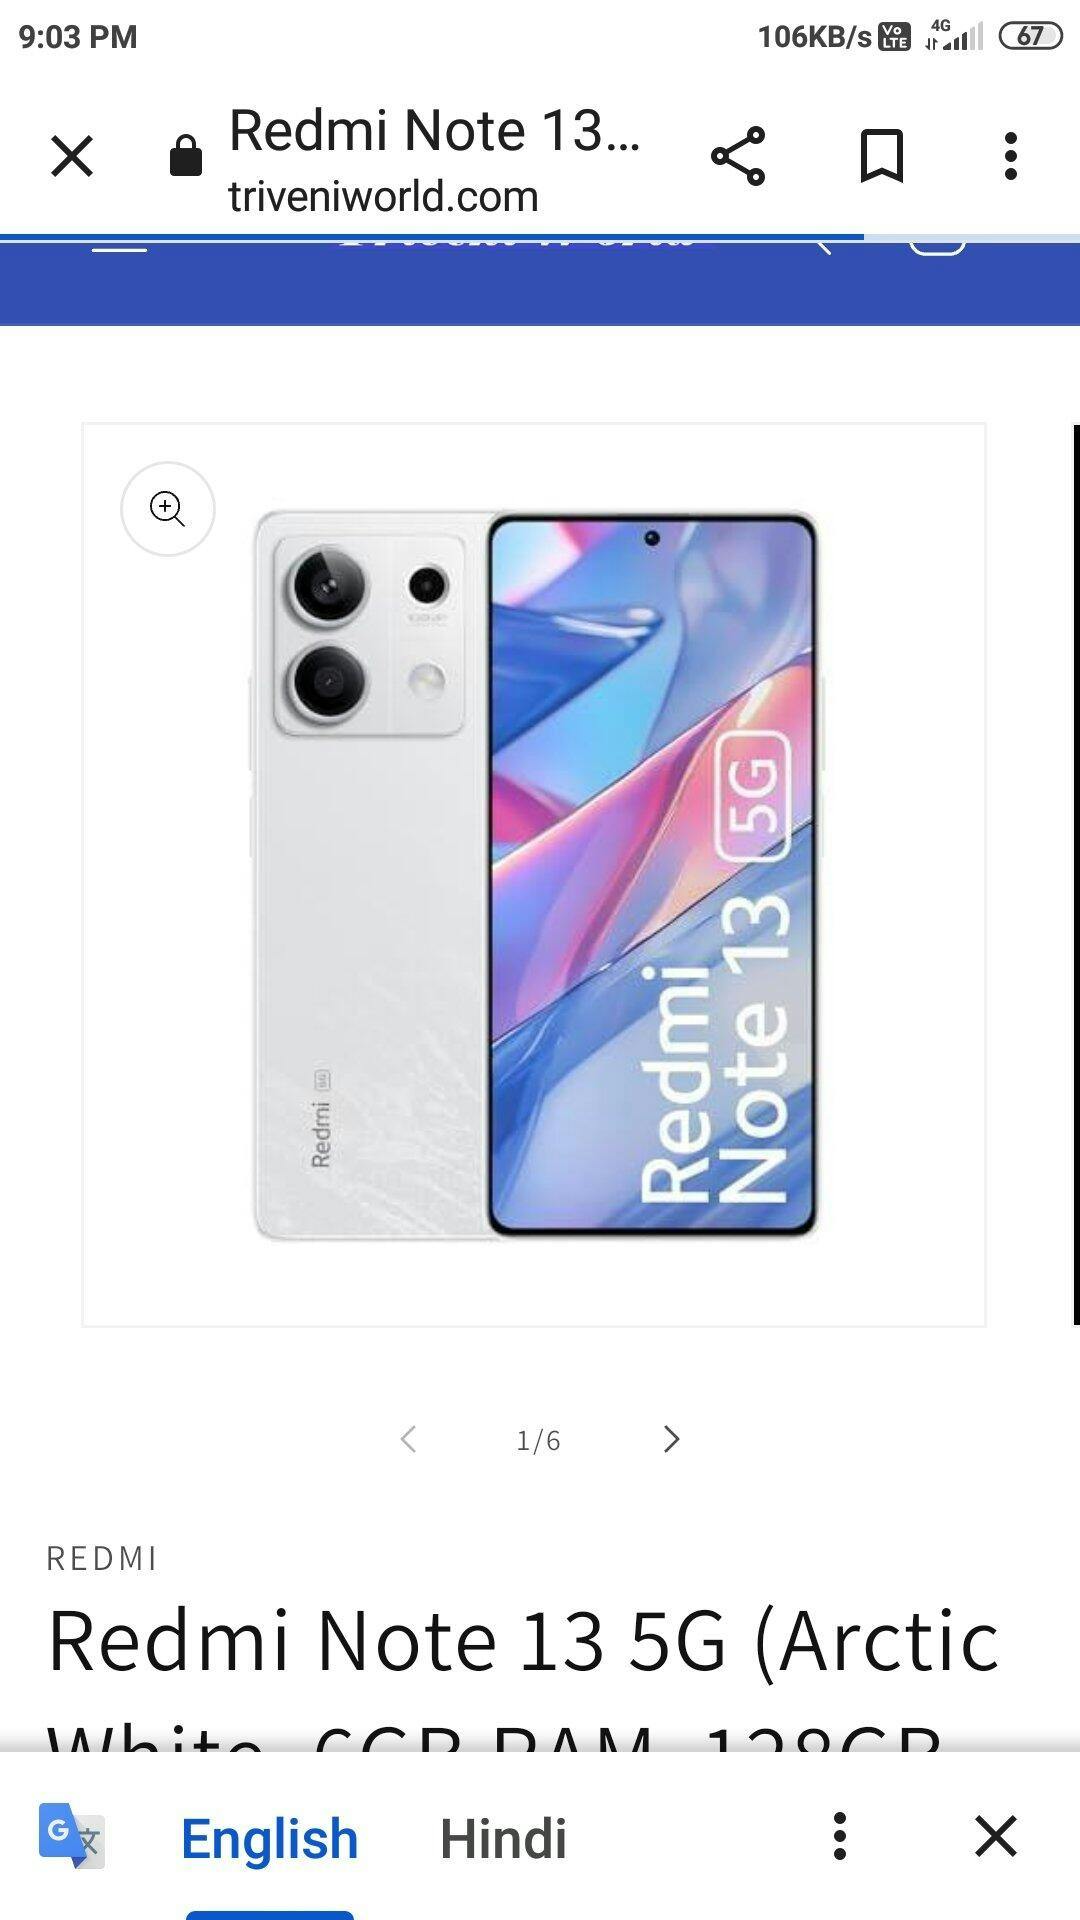Screen dimensions: 1080x1920
Task: Open the browser three-dot overflow menu
Action: click(x=1011, y=156)
